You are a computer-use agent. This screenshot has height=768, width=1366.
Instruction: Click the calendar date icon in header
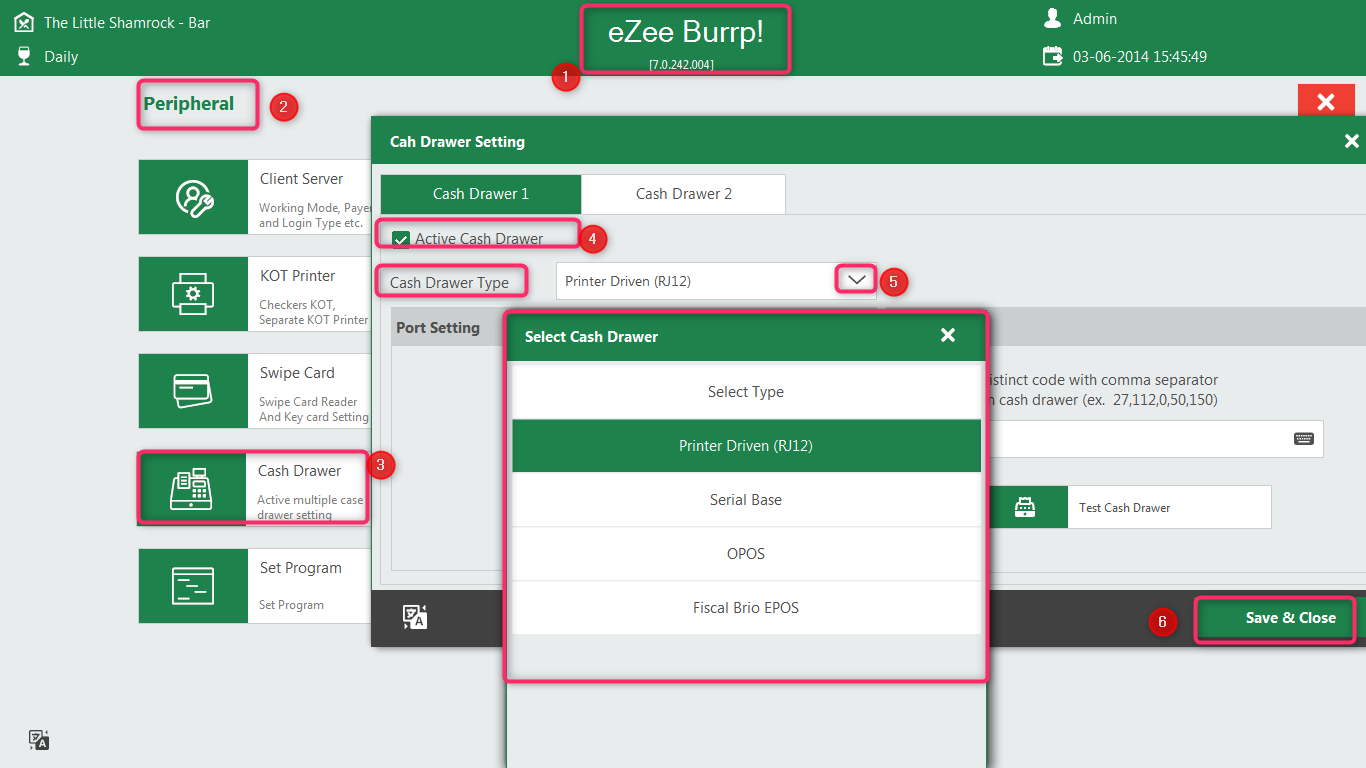coord(1052,56)
